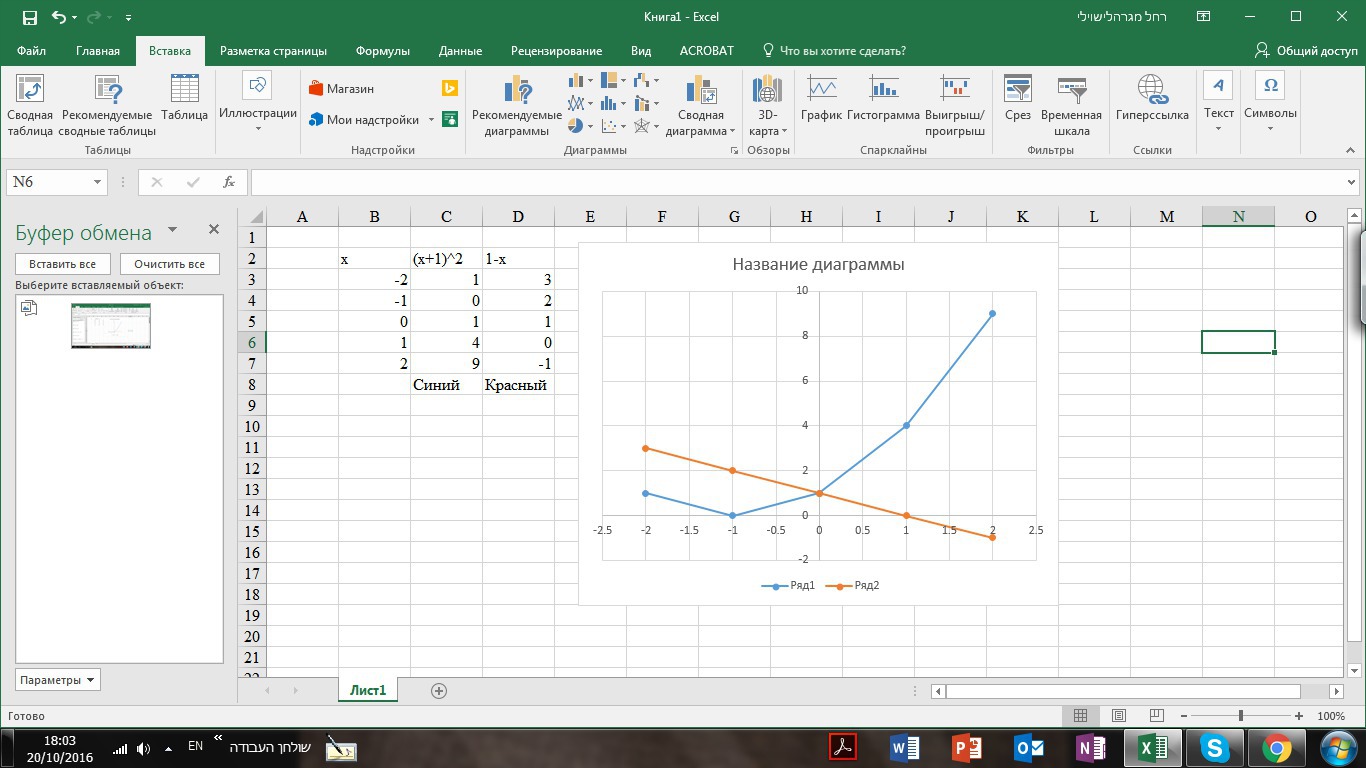The image size is (1366, 768).
Task: Open Word from the taskbar
Action: 904,747
